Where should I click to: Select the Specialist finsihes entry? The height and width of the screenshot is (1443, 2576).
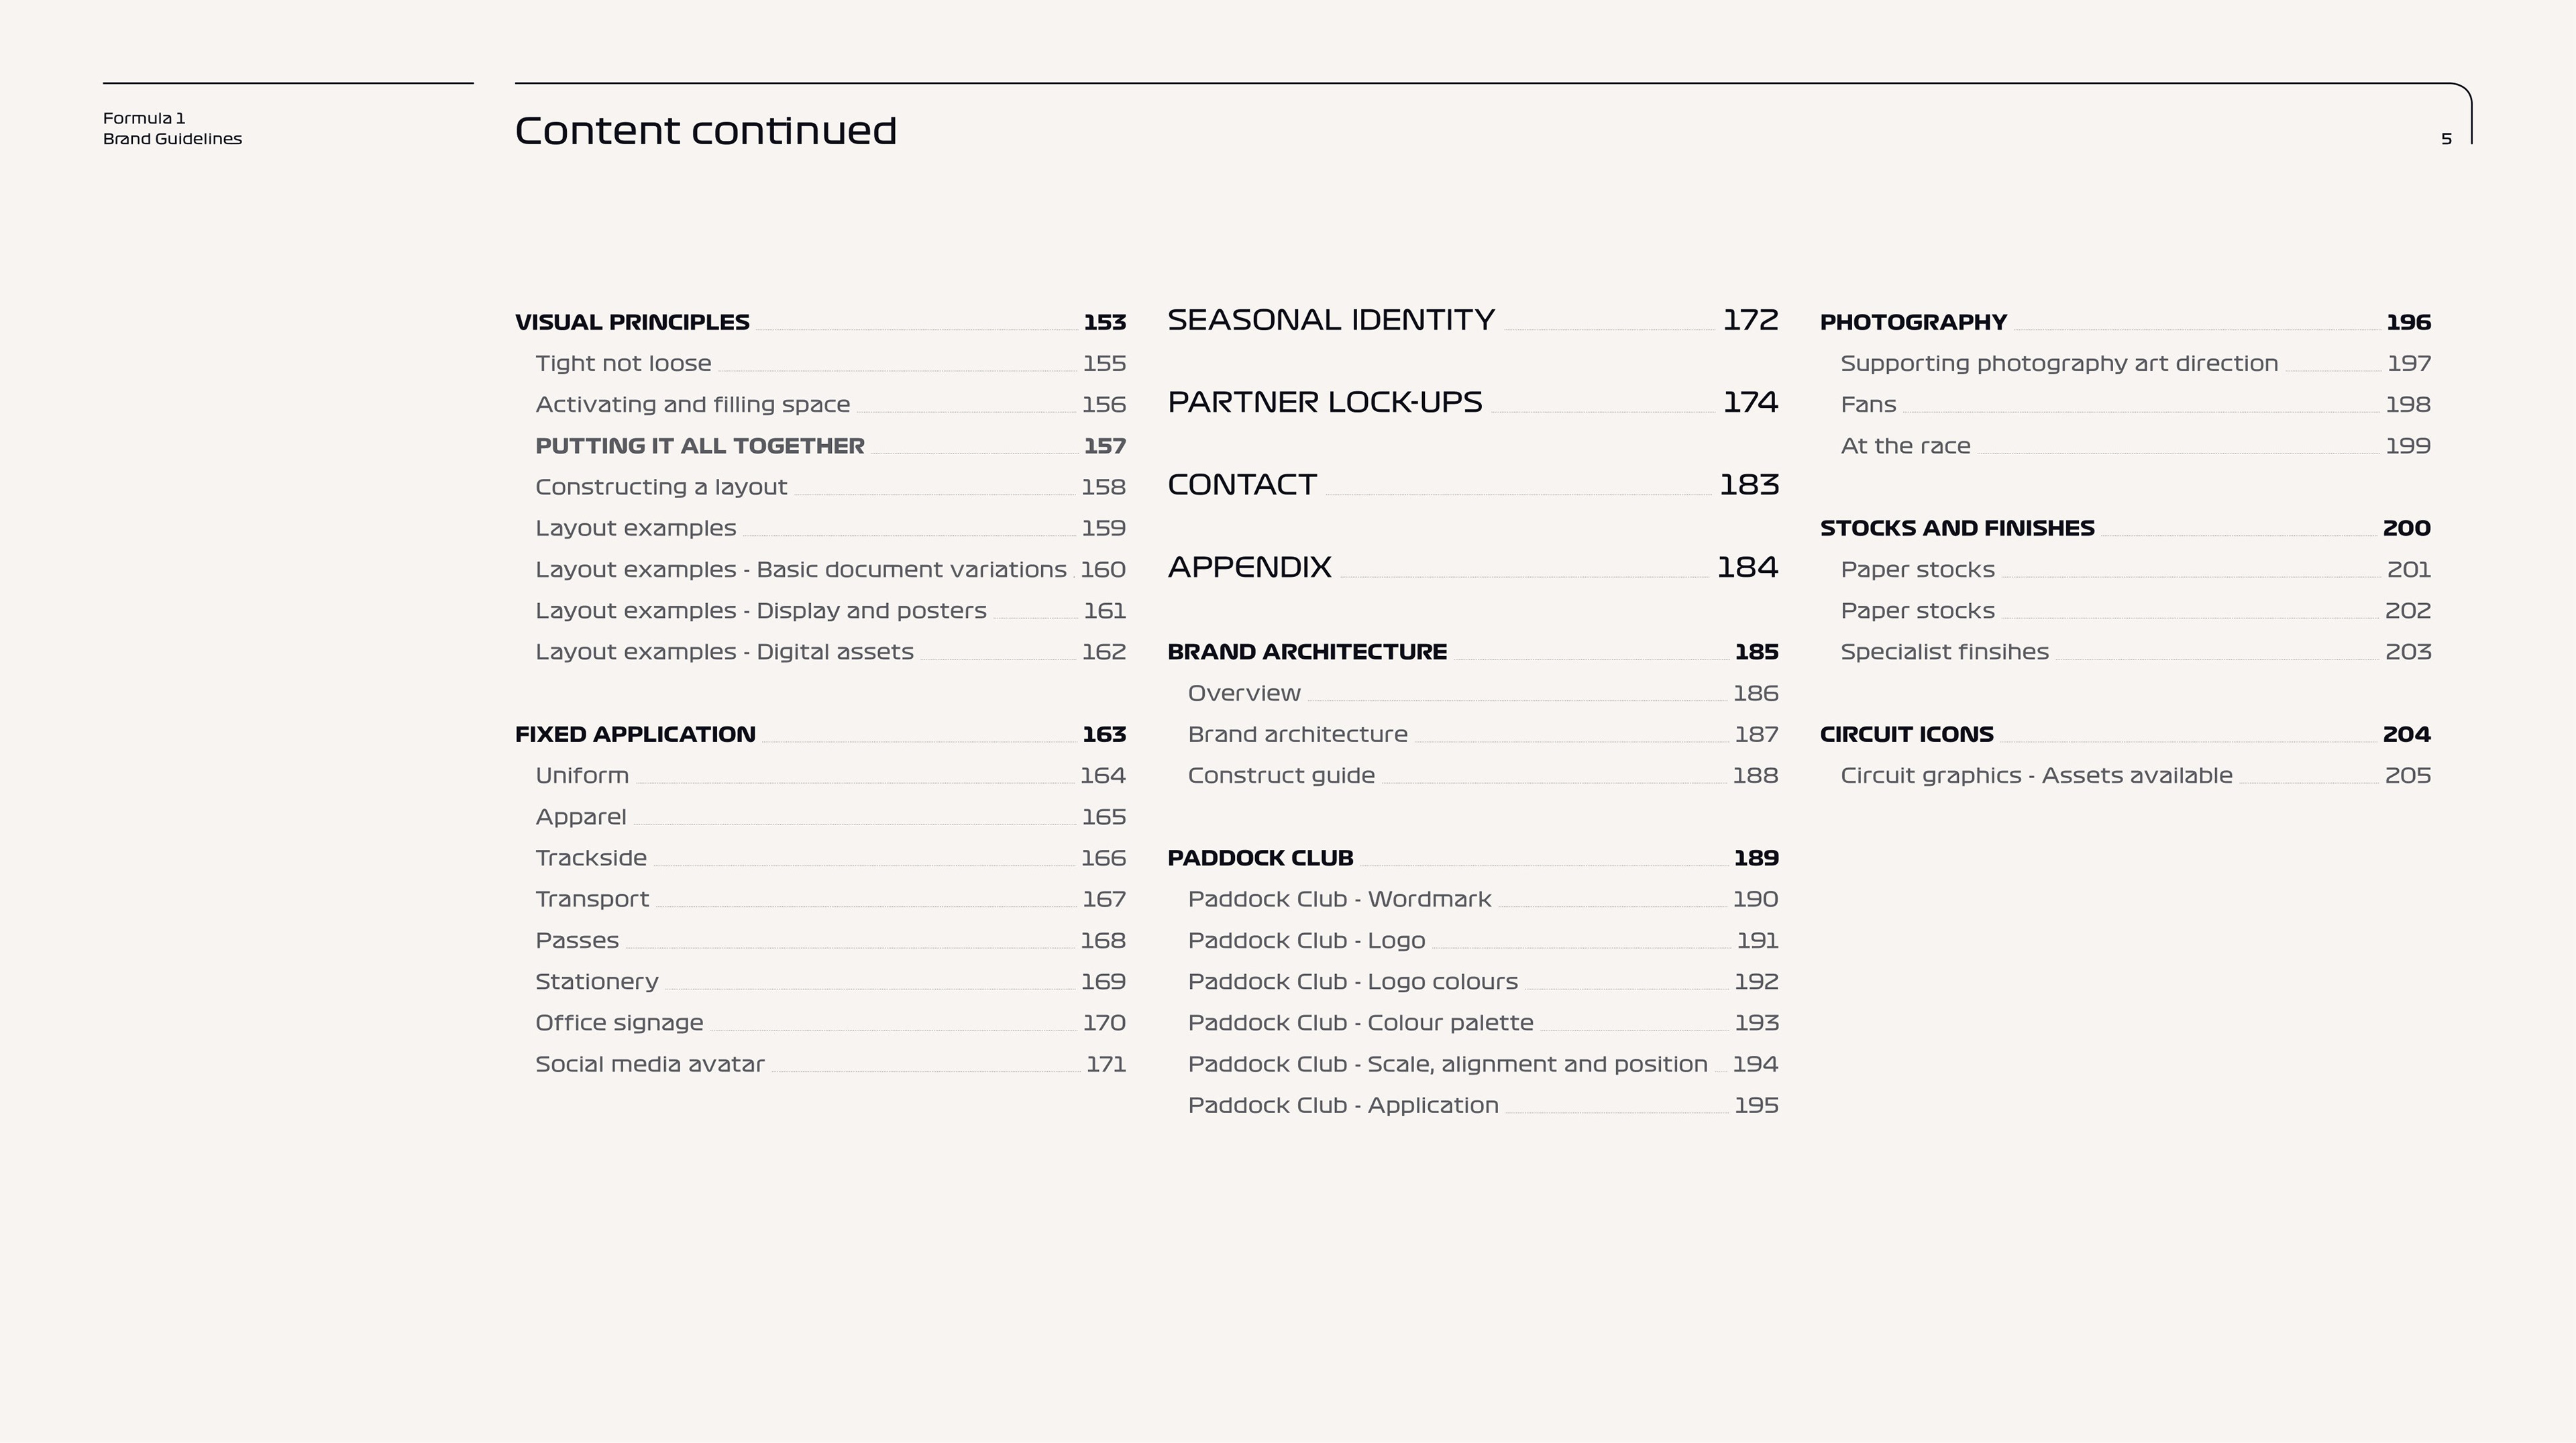point(1944,652)
